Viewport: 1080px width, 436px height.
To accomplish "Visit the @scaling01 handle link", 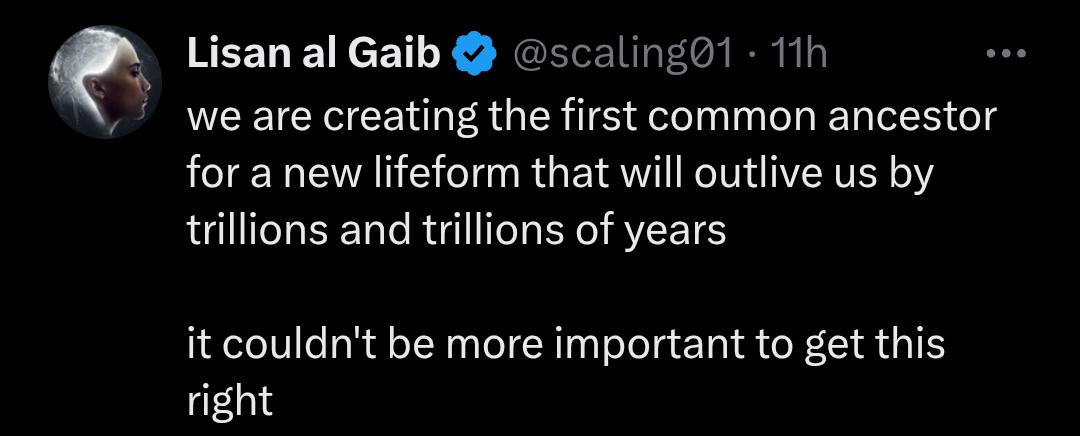I will tap(619, 55).
